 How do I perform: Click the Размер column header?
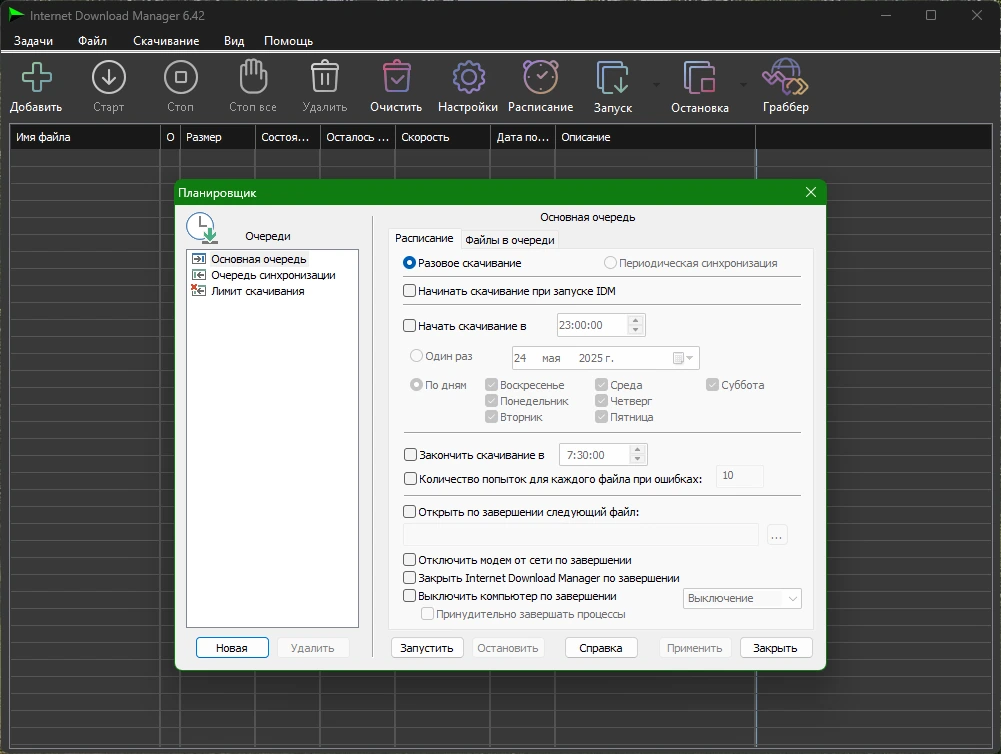[217, 137]
